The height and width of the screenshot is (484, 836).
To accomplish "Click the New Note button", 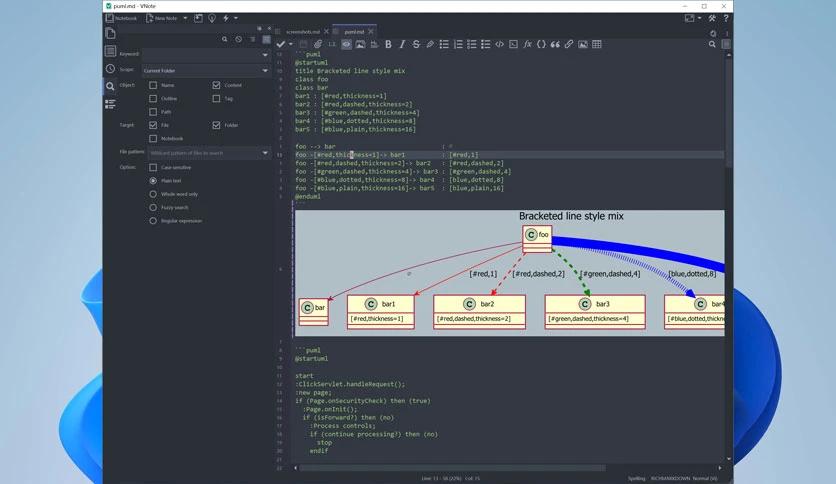I will (162, 18).
